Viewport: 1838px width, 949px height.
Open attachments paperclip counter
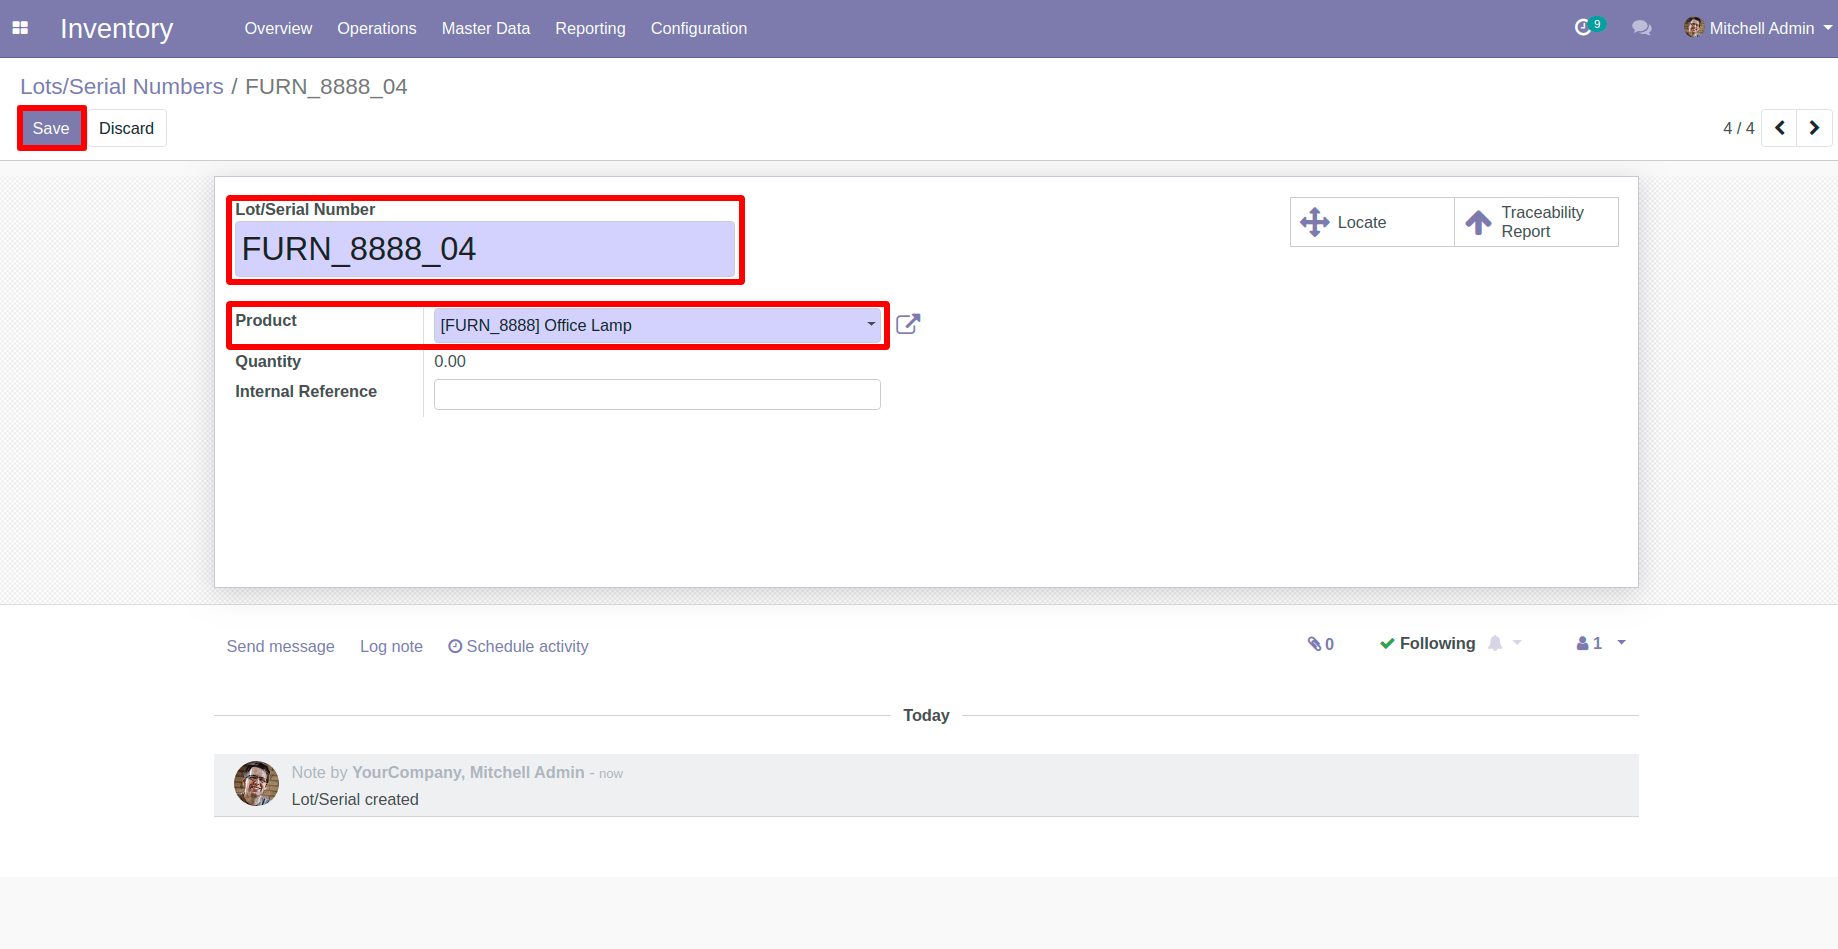coord(1320,644)
